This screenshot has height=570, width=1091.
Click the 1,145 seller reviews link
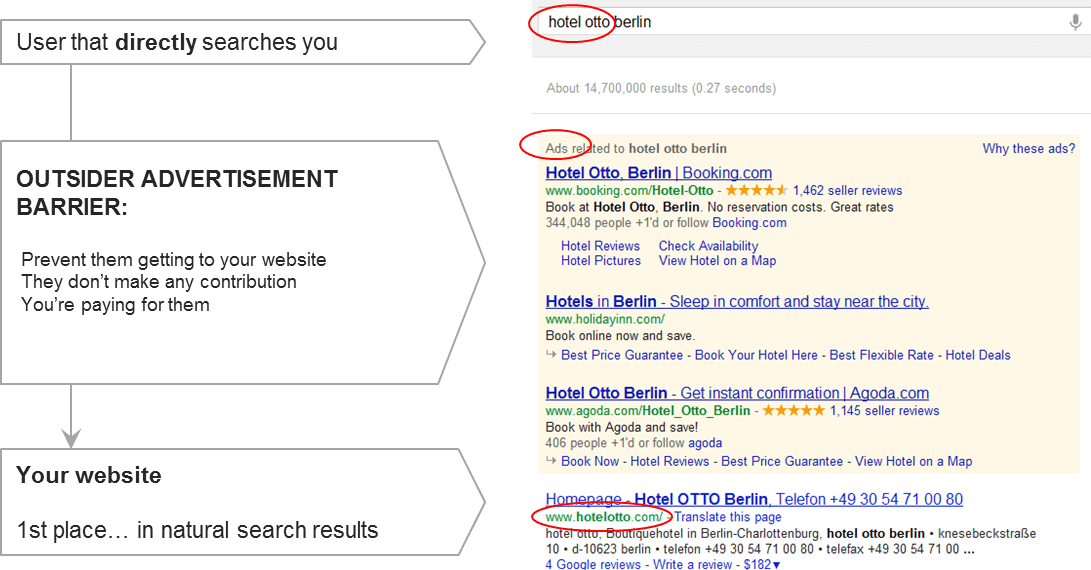(884, 411)
